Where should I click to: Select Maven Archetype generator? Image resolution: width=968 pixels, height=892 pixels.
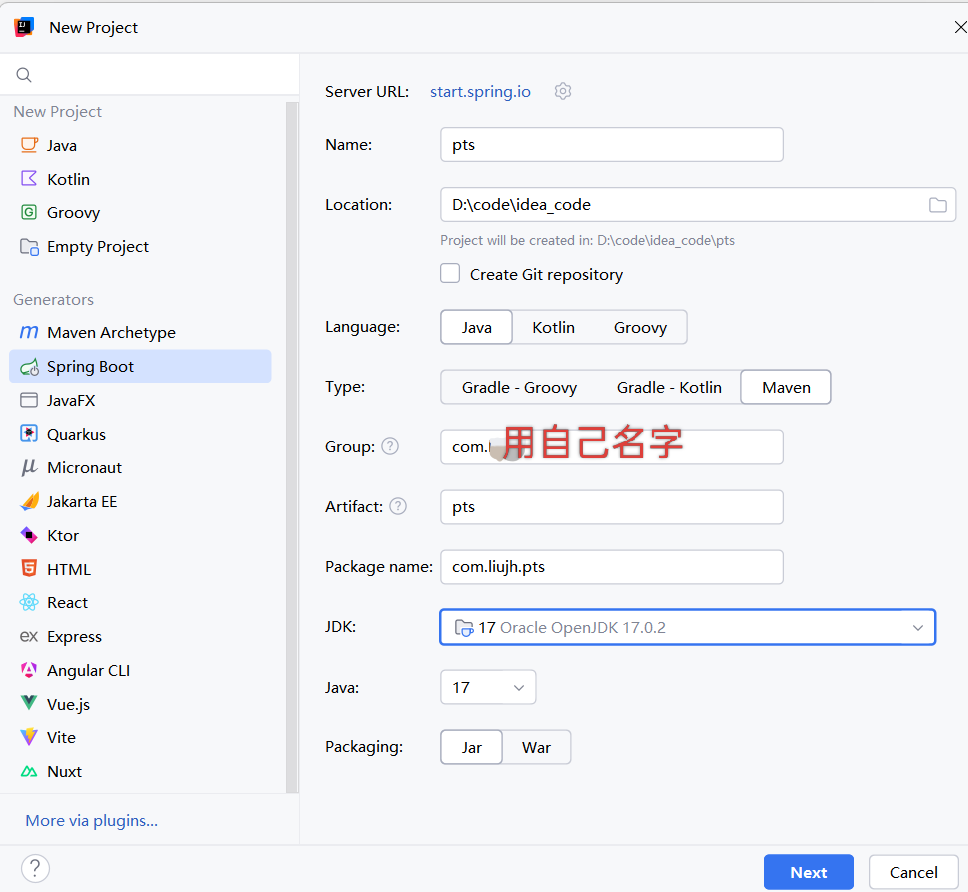click(140, 333)
